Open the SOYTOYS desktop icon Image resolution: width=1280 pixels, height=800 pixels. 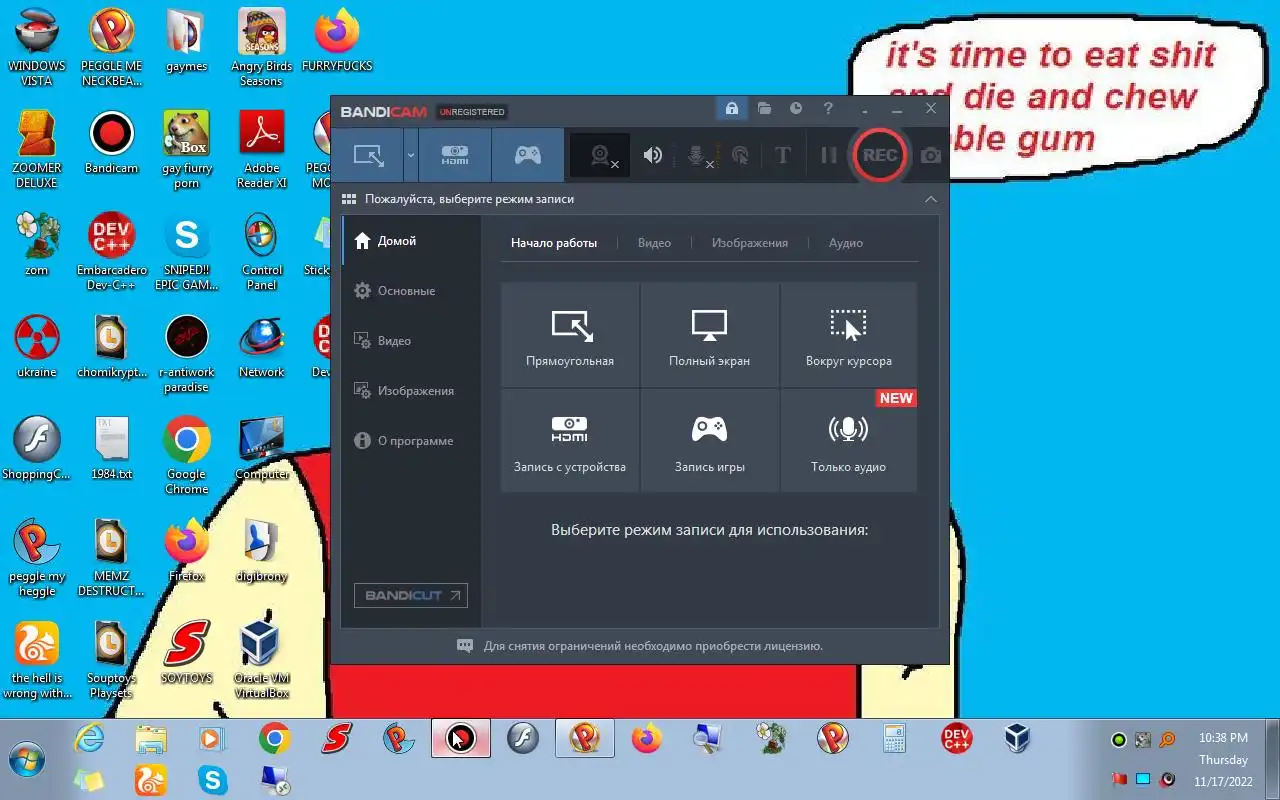187,653
